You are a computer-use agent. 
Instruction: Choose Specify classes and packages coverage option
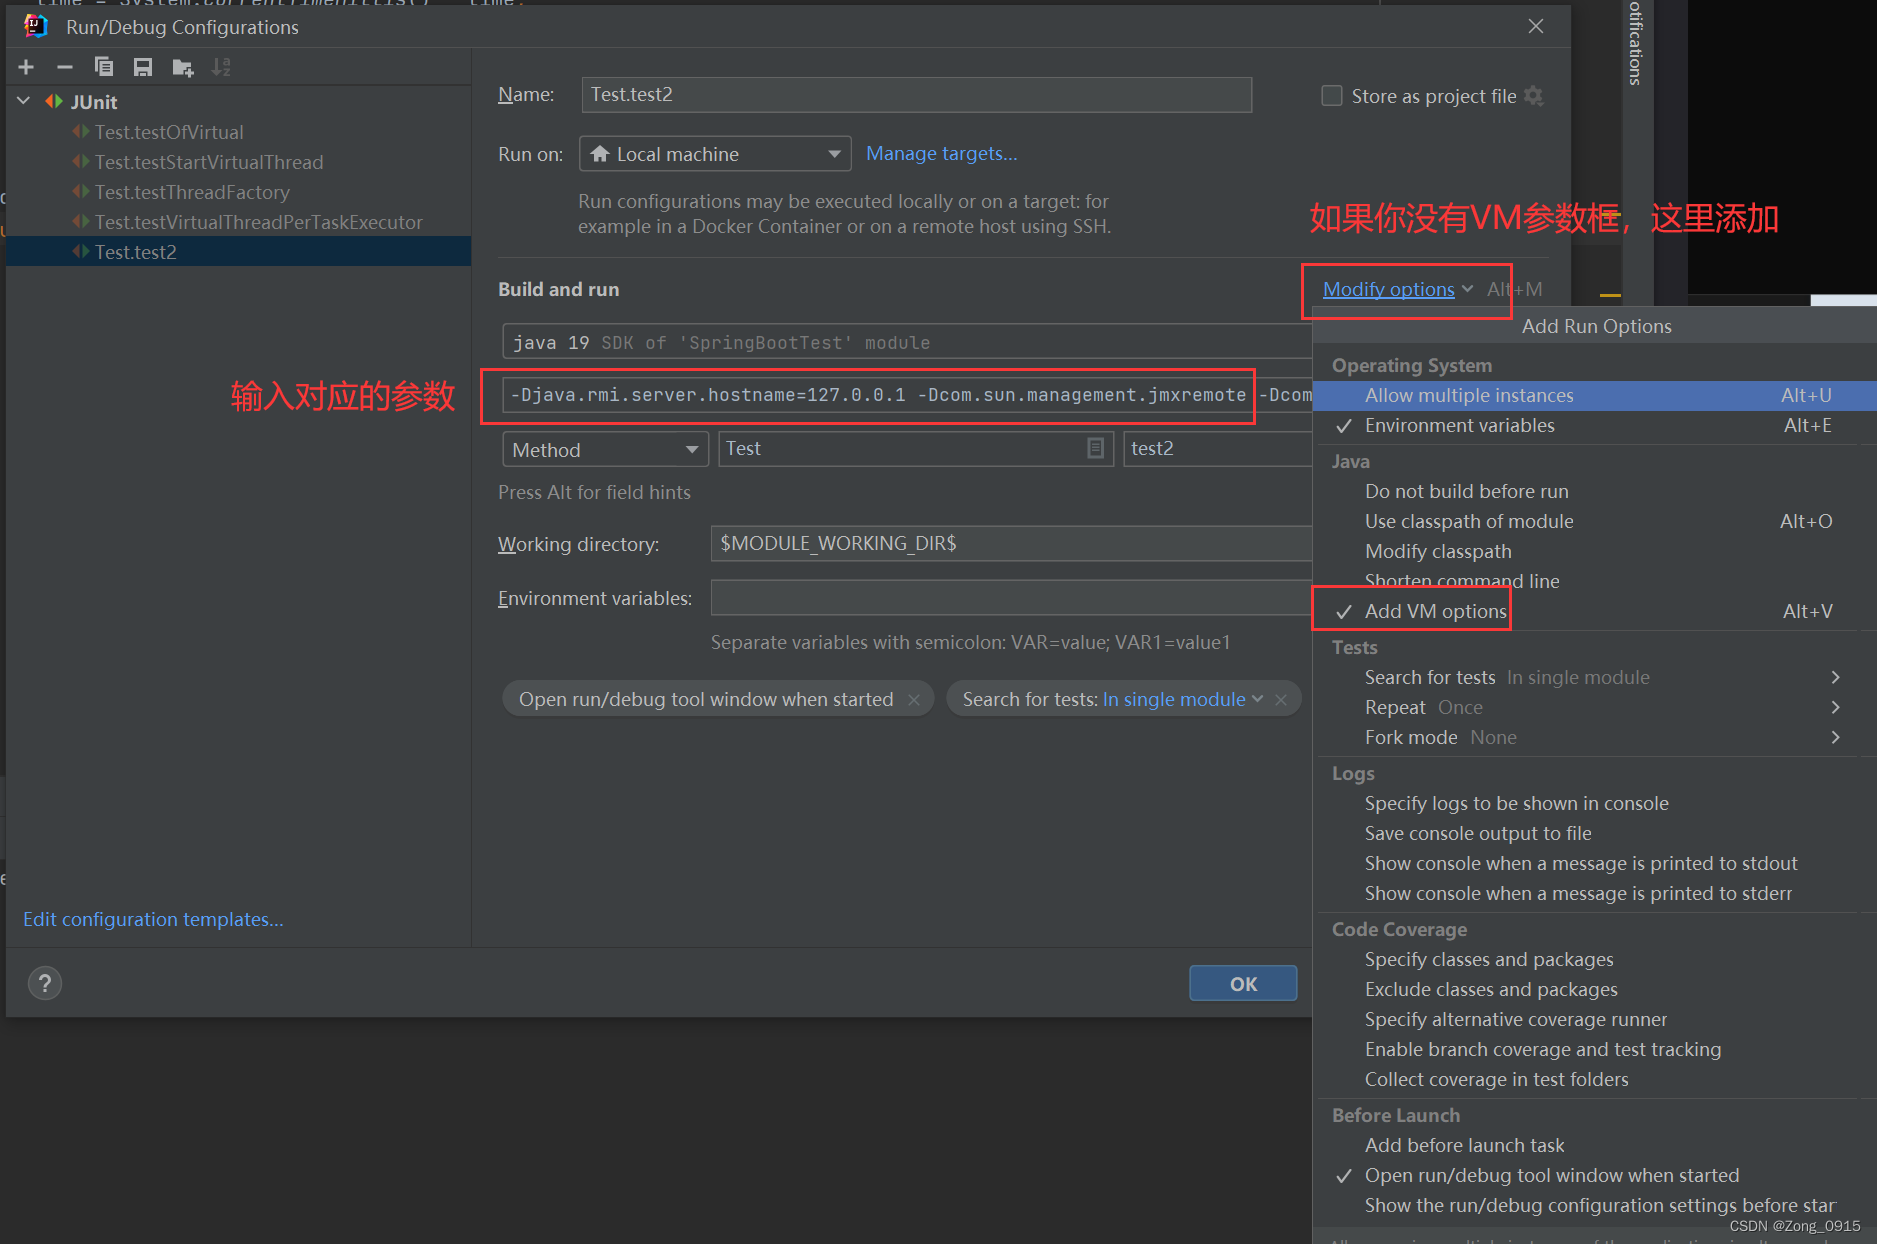pos(1594,959)
